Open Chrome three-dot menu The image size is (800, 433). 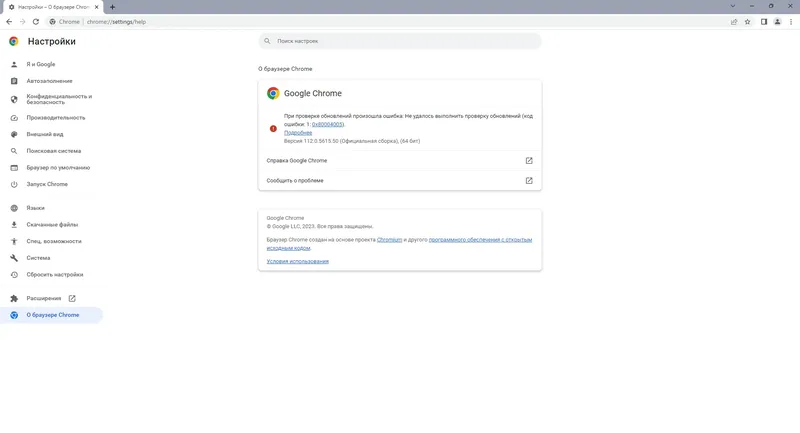click(791, 21)
